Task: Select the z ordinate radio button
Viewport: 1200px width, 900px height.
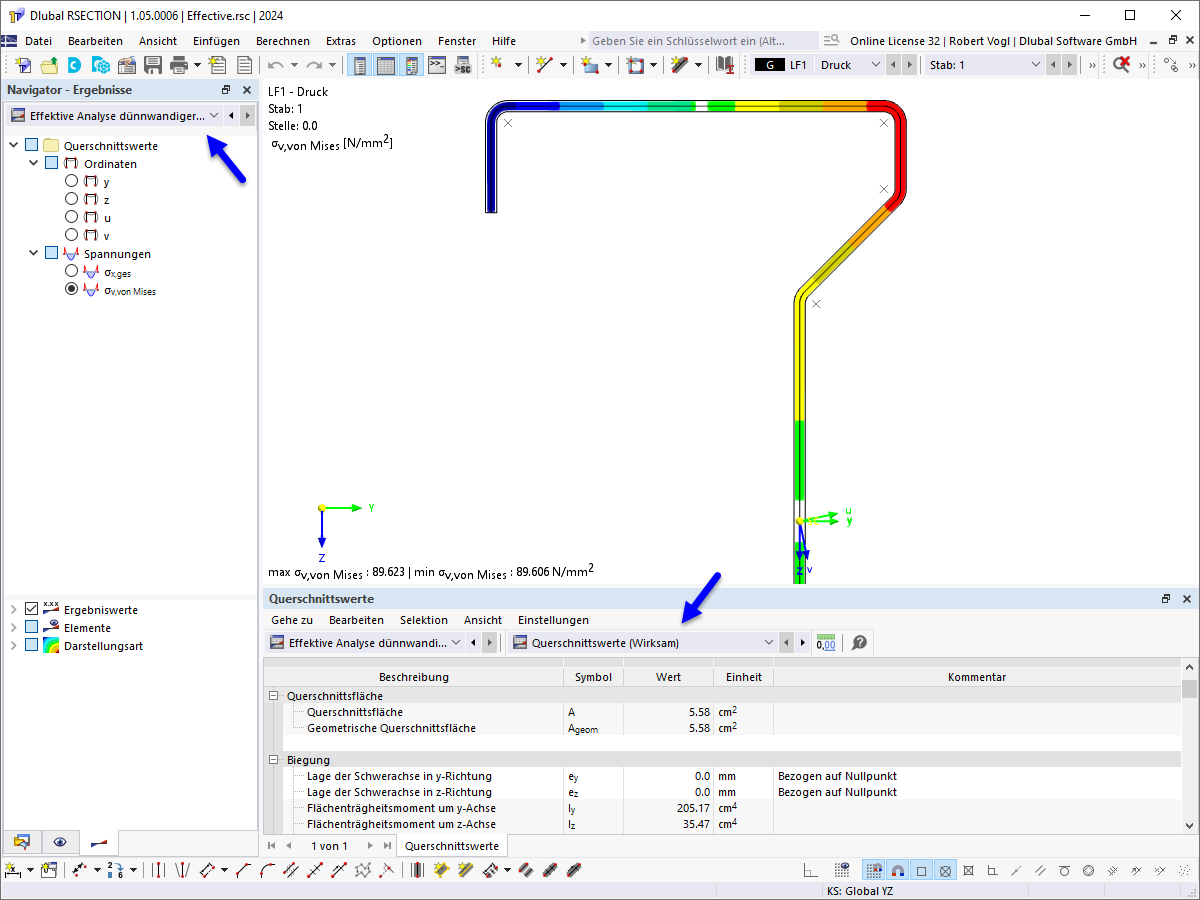Action: [71, 199]
